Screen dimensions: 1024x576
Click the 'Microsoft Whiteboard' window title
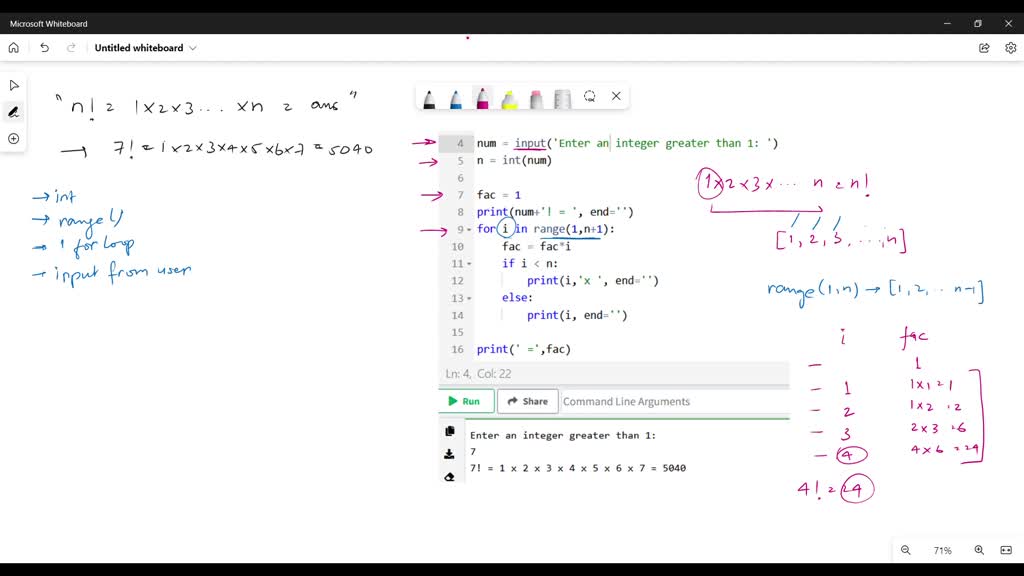48,24
